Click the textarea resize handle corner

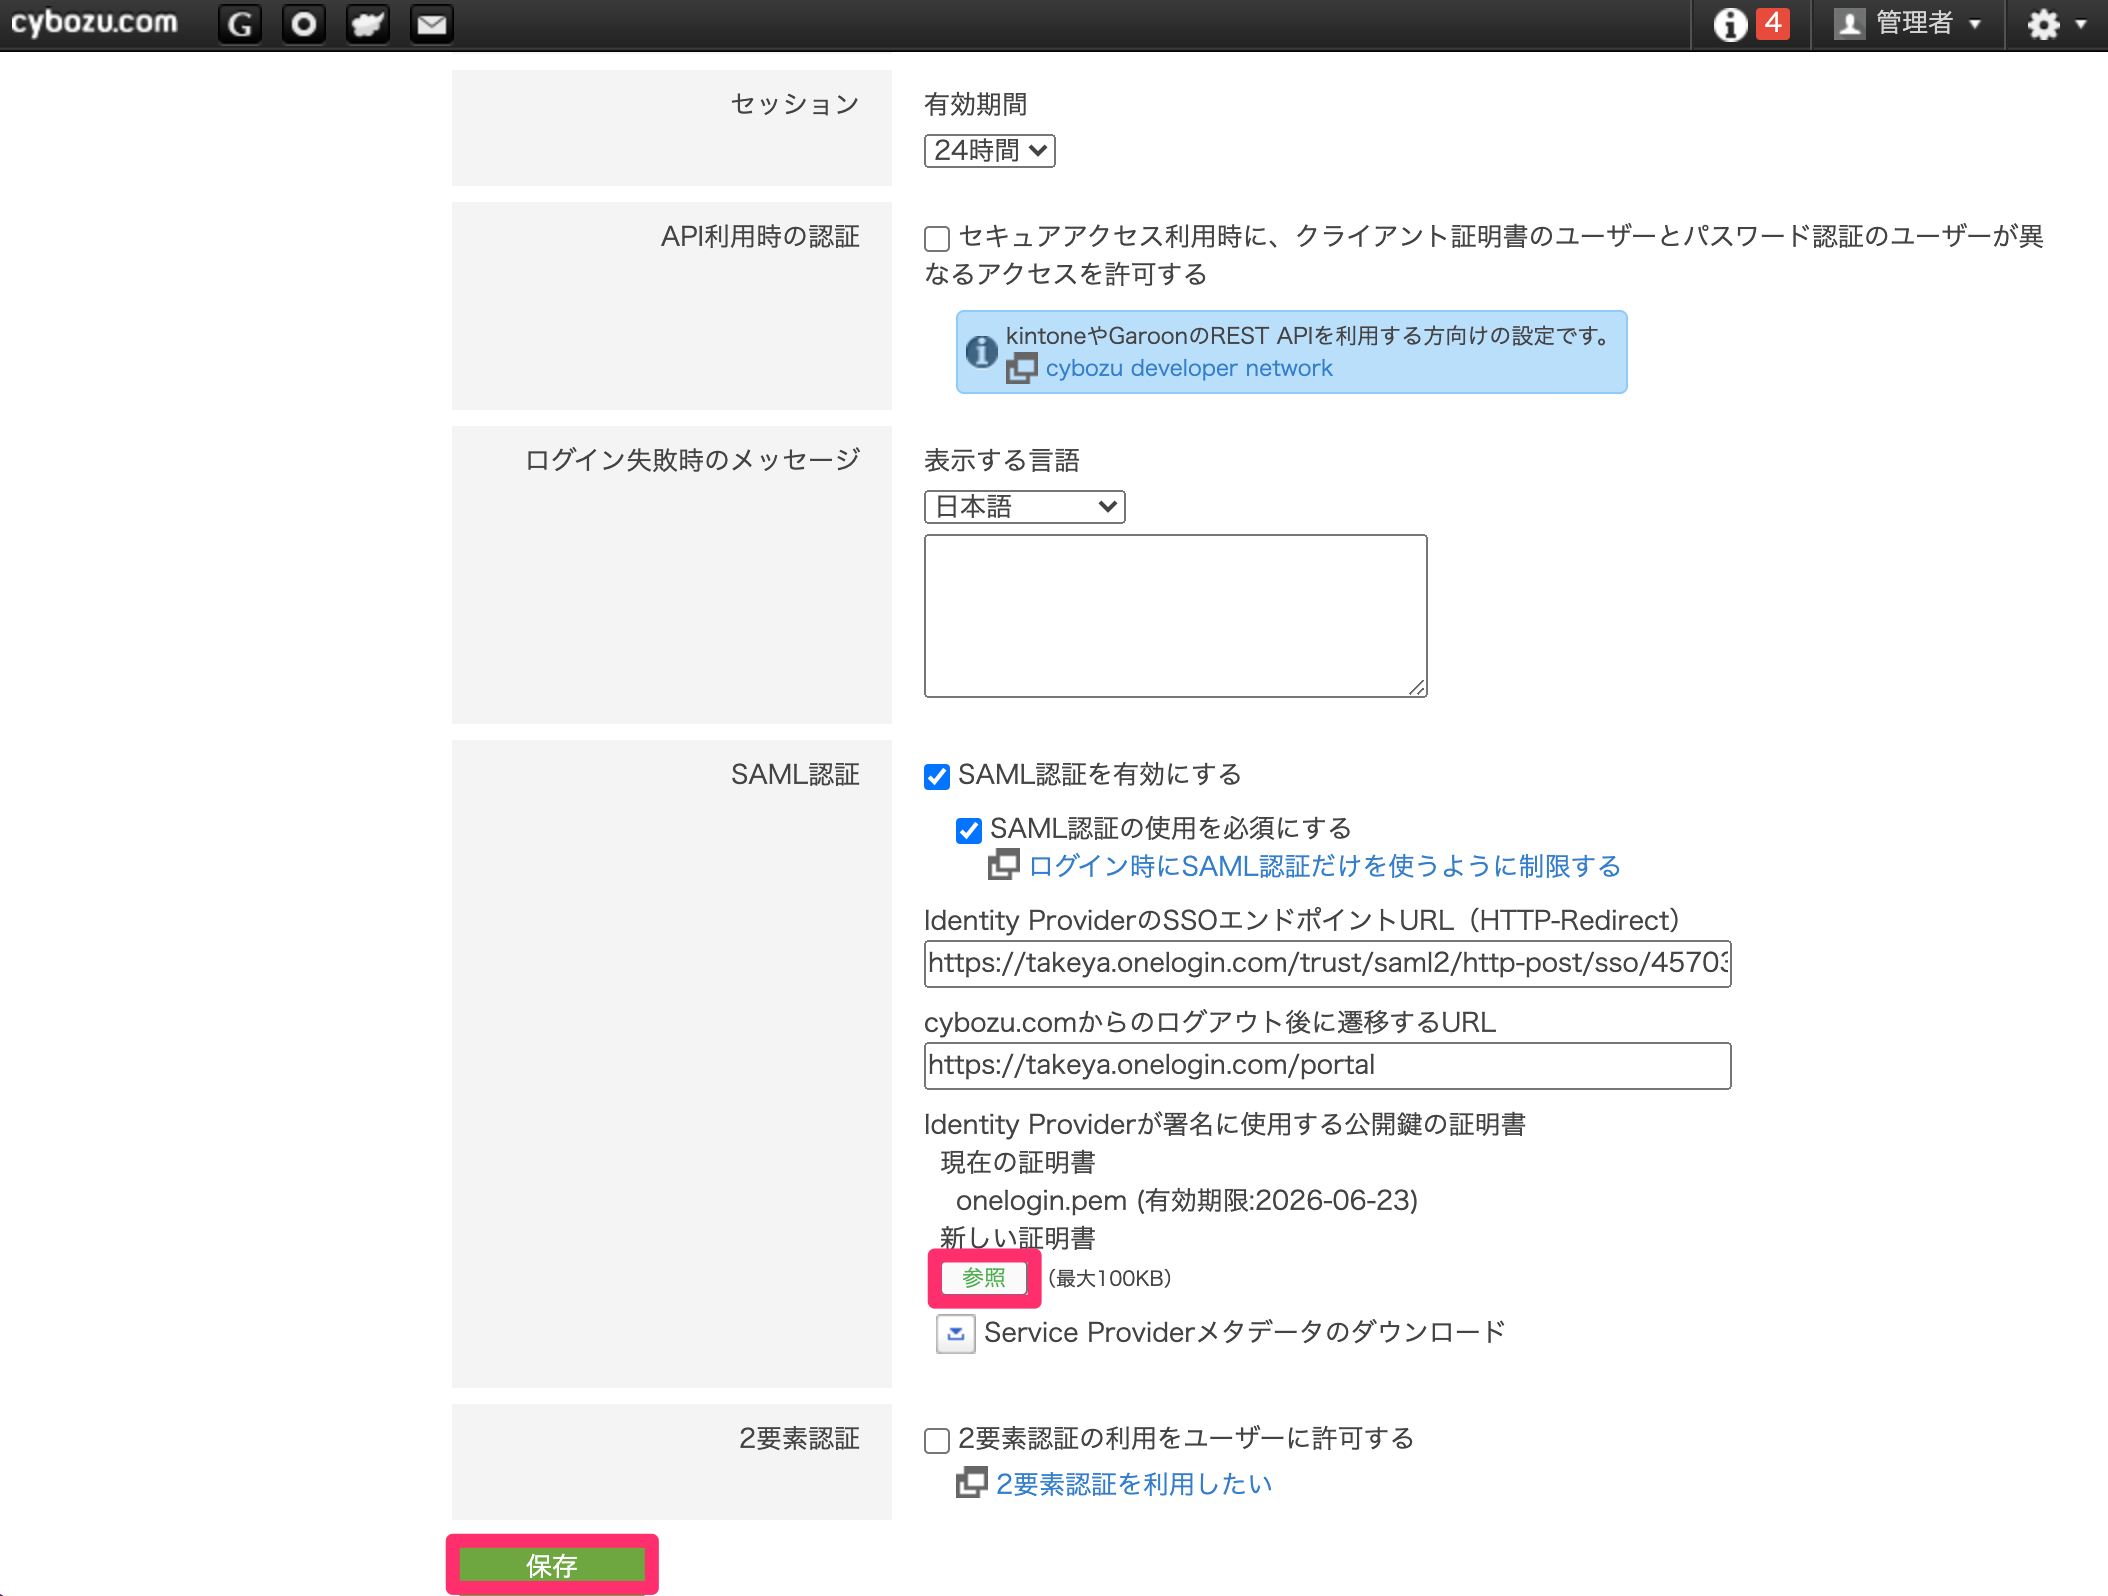pos(1417,687)
